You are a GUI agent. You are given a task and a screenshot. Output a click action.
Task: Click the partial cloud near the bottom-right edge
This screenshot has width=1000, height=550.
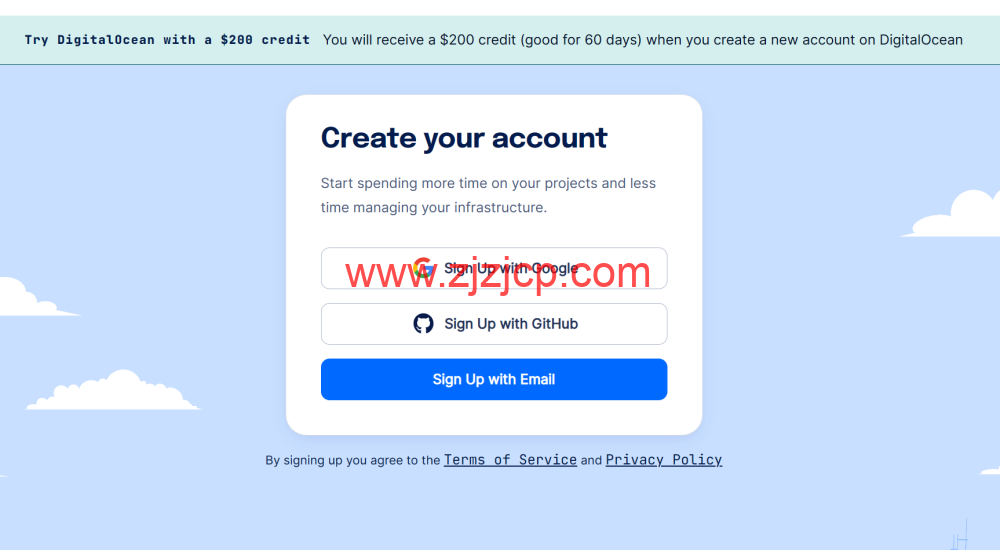coord(990,471)
